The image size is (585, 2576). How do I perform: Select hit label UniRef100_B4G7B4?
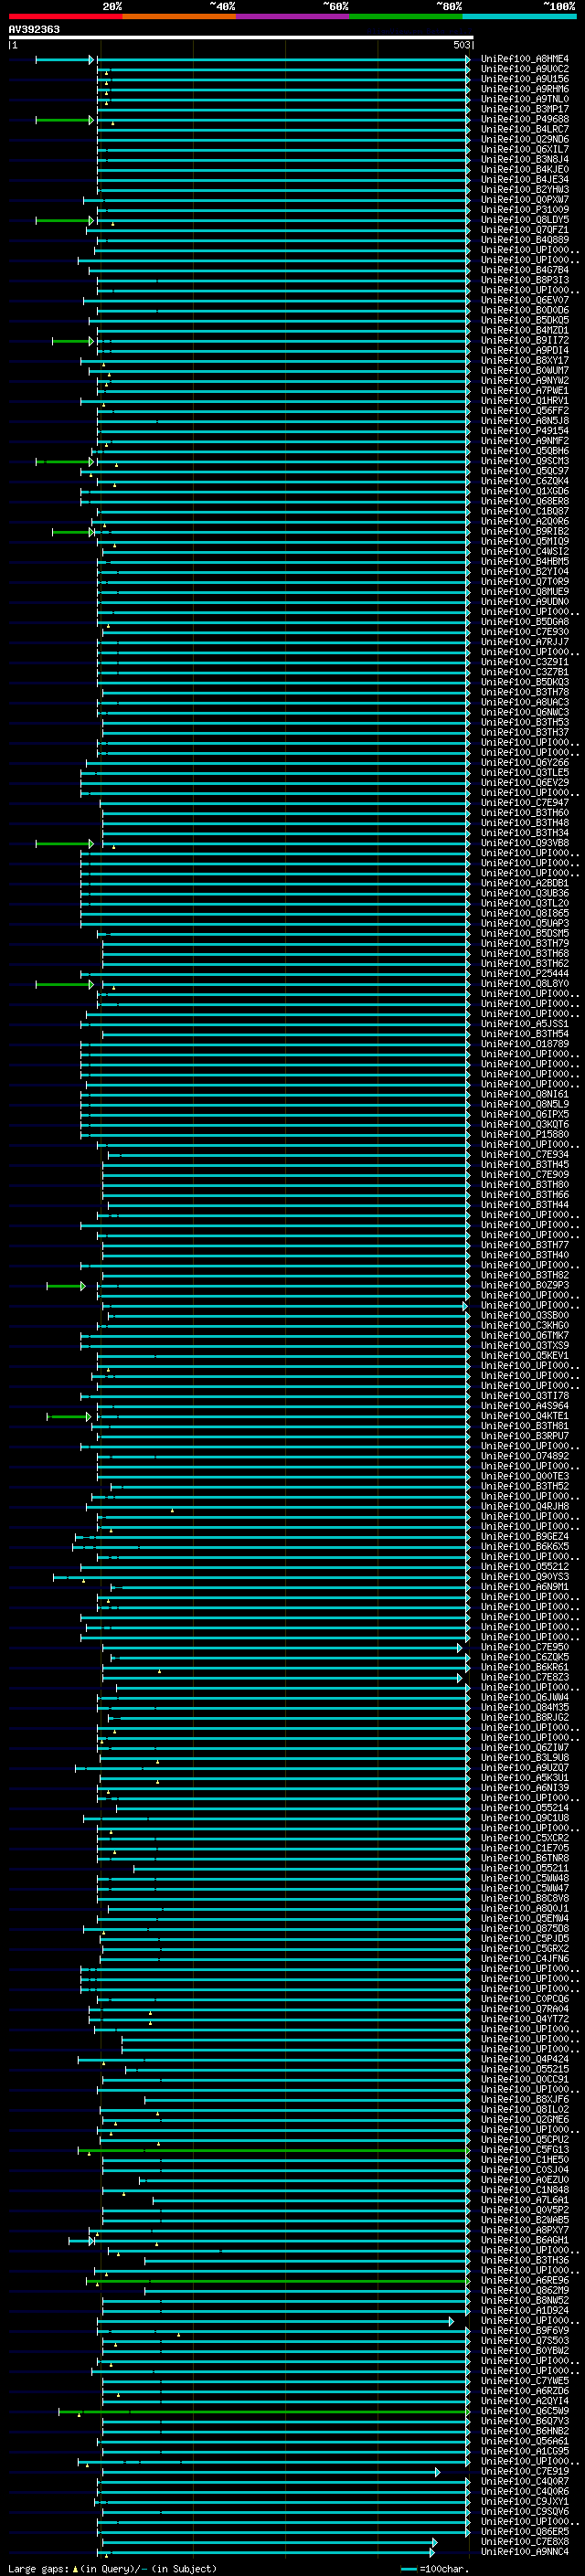tap(524, 270)
